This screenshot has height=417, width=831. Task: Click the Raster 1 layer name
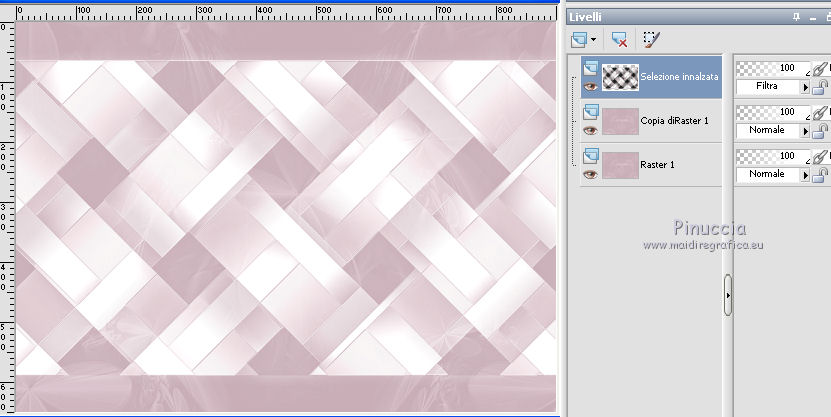coord(657,165)
